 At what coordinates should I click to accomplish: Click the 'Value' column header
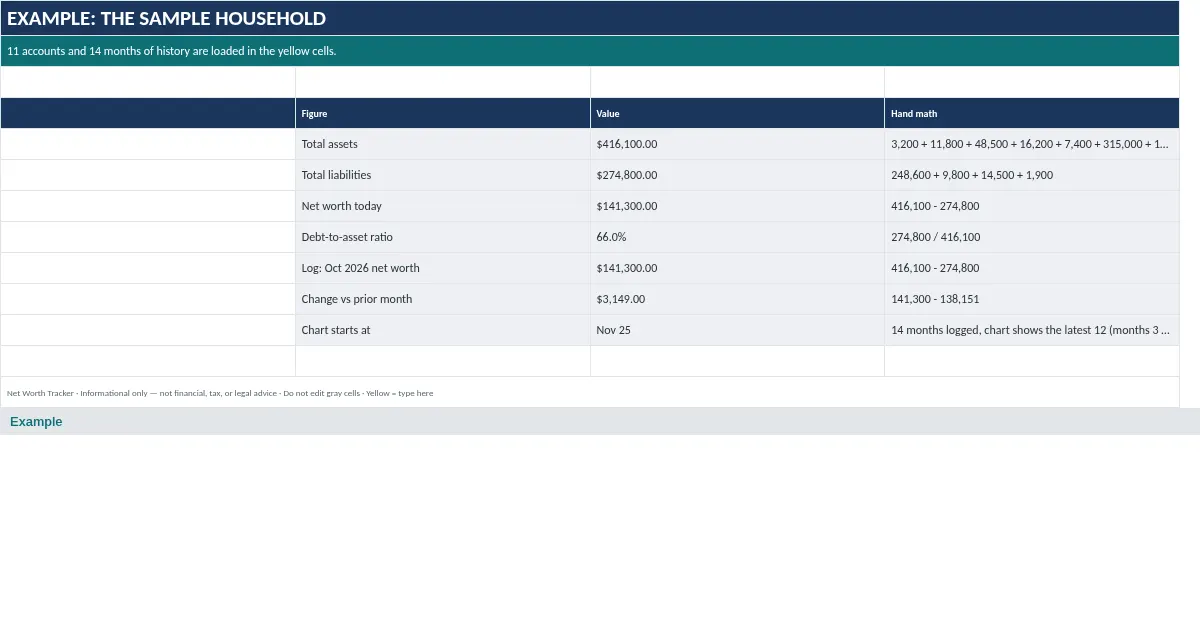click(737, 113)
